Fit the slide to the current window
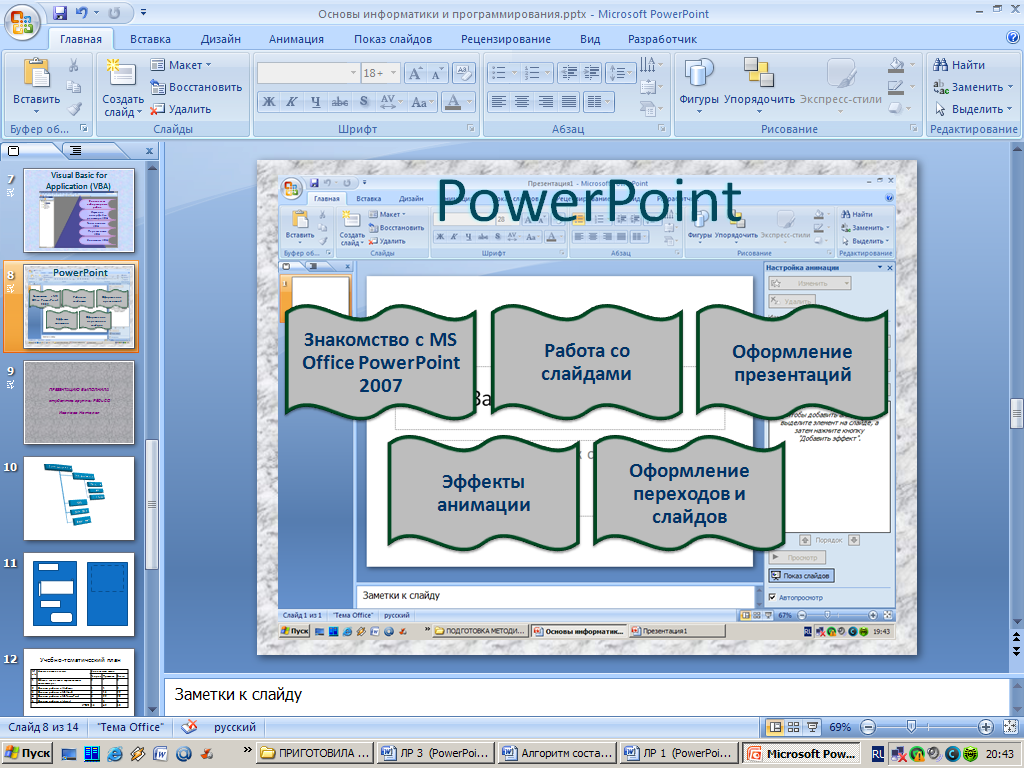The width and height of the screenshot is (1024, 768). tap(1010, 727)
